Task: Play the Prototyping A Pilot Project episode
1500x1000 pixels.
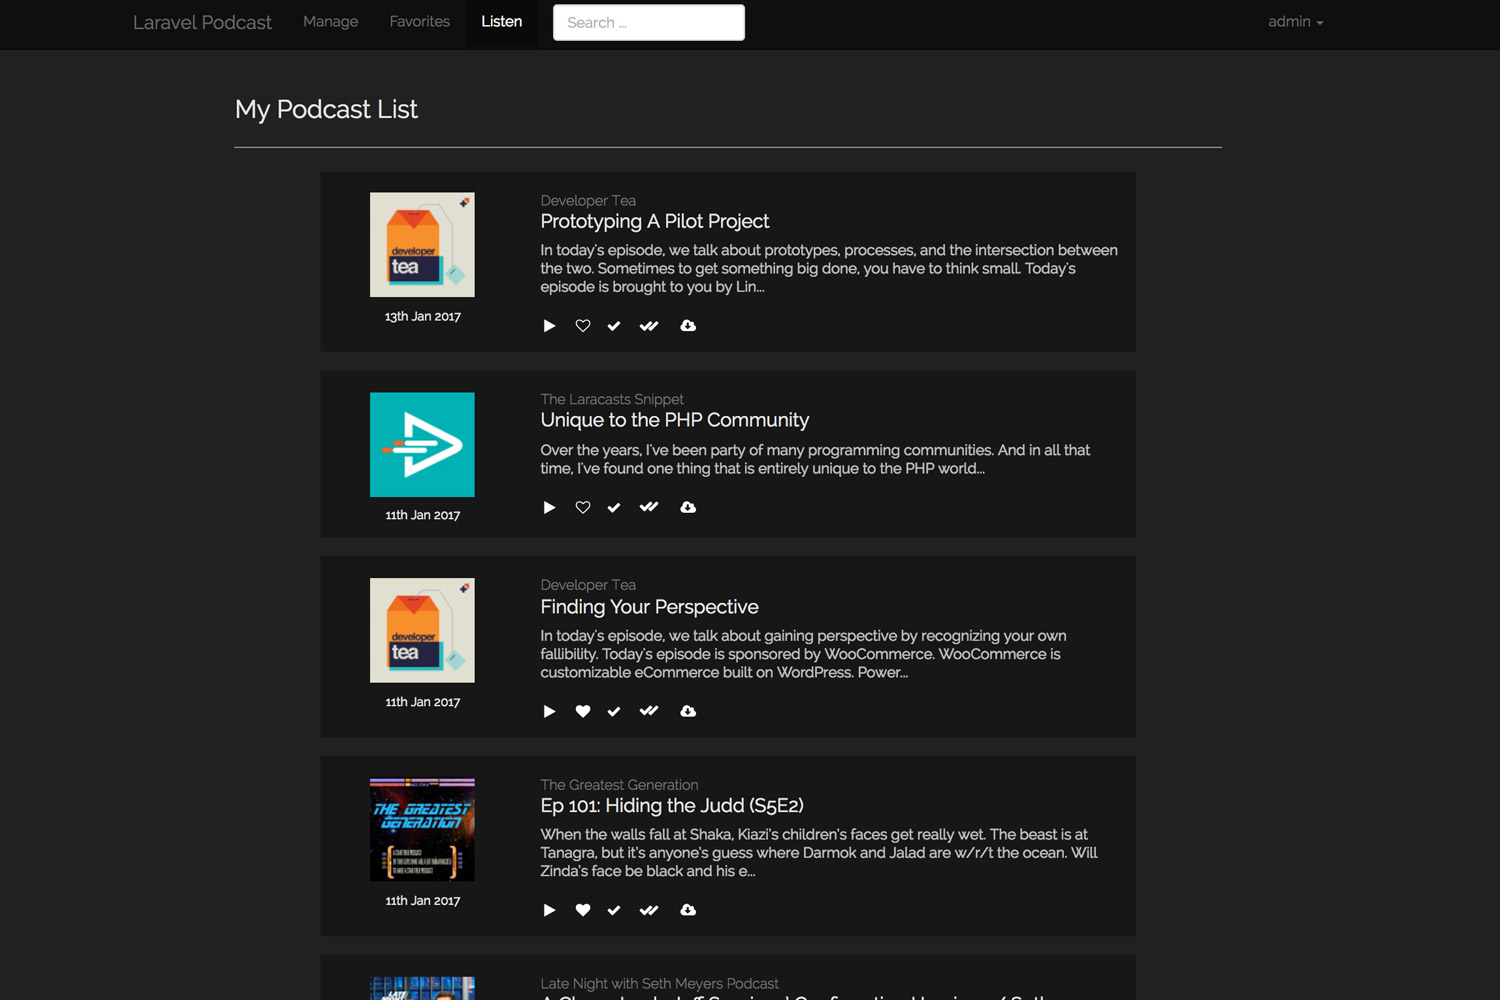Action: point(549,326)
